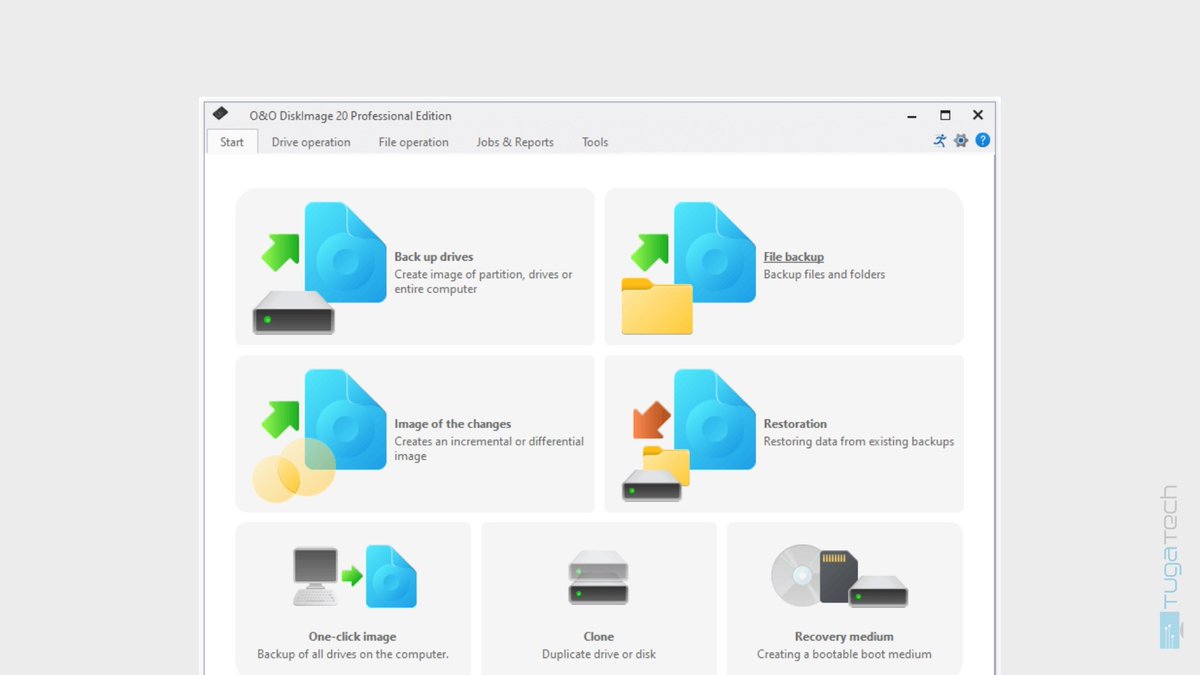This screenshot has width=1200, height=675.
Task: Click 'Restoring data from existing backups' text
Action: 859,441
